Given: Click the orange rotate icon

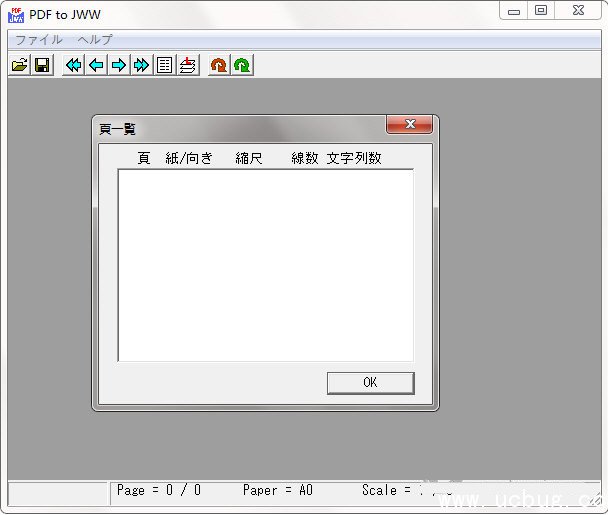Looking at the screenshot, I should [218, 65].
